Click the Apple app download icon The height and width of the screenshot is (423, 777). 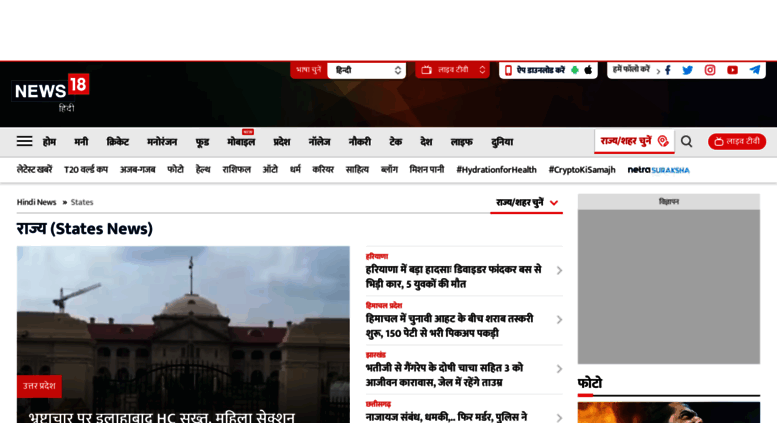tap(588, 70)
